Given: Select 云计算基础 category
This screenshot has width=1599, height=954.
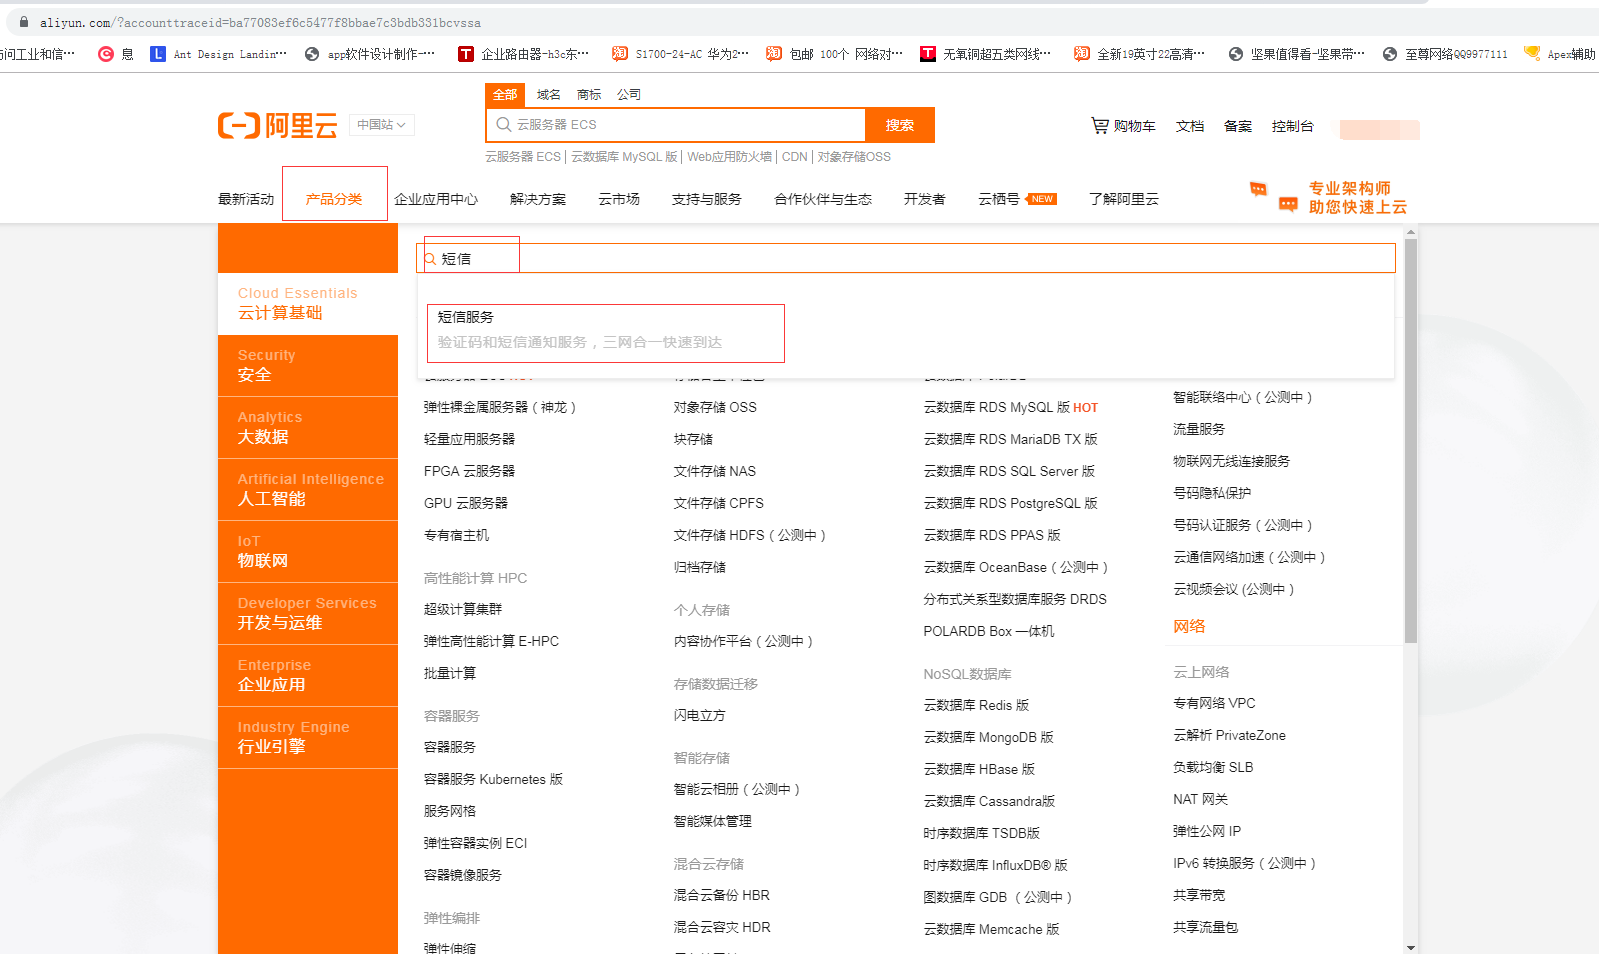Looking at the screenshot, I should (308, 303).
